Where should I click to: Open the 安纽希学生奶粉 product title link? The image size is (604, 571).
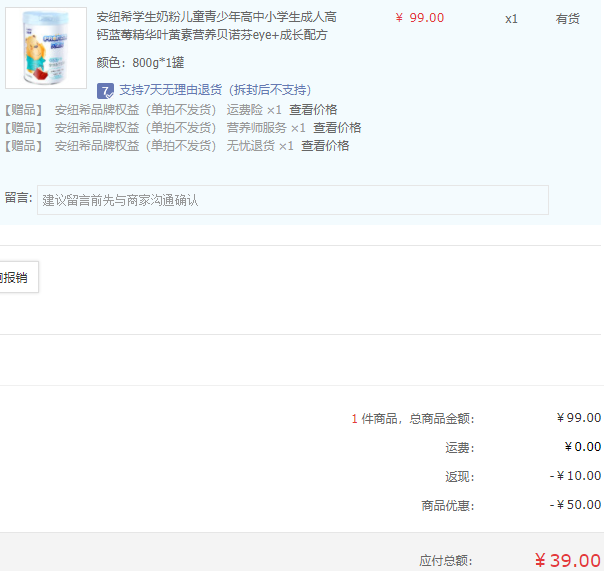[x=216, y=26]
